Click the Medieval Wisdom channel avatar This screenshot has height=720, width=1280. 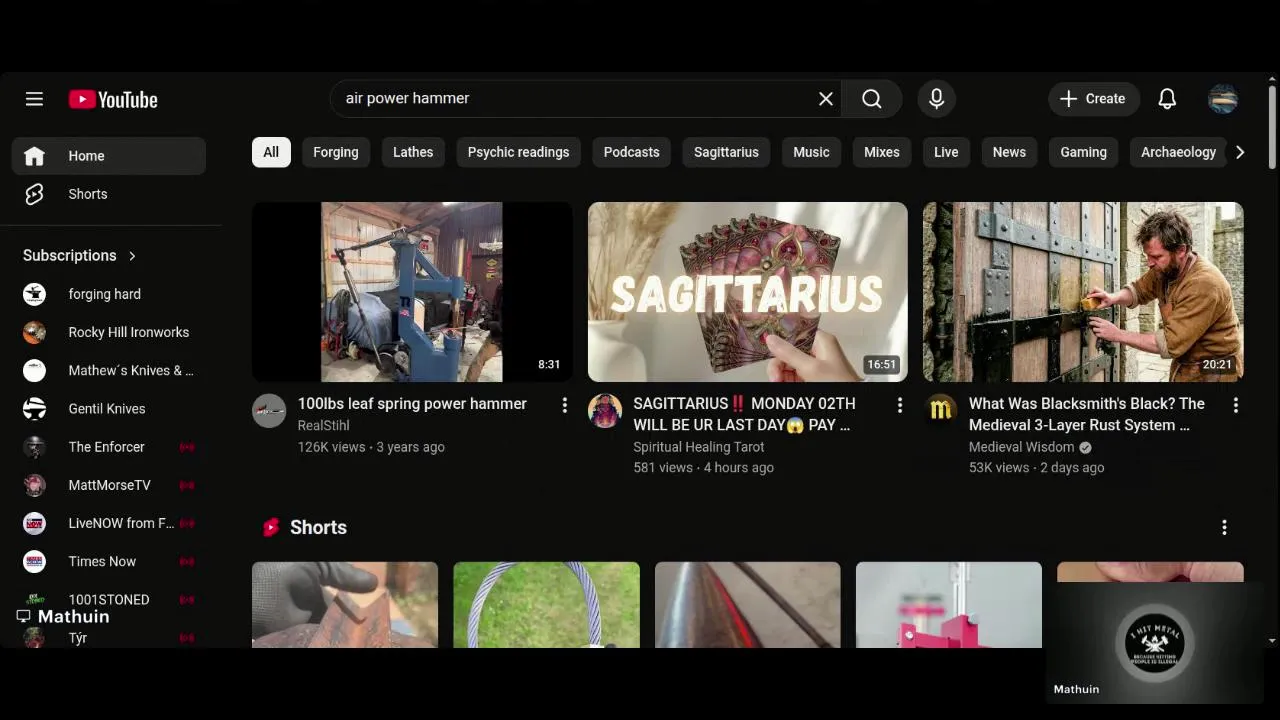coord(940,411)
